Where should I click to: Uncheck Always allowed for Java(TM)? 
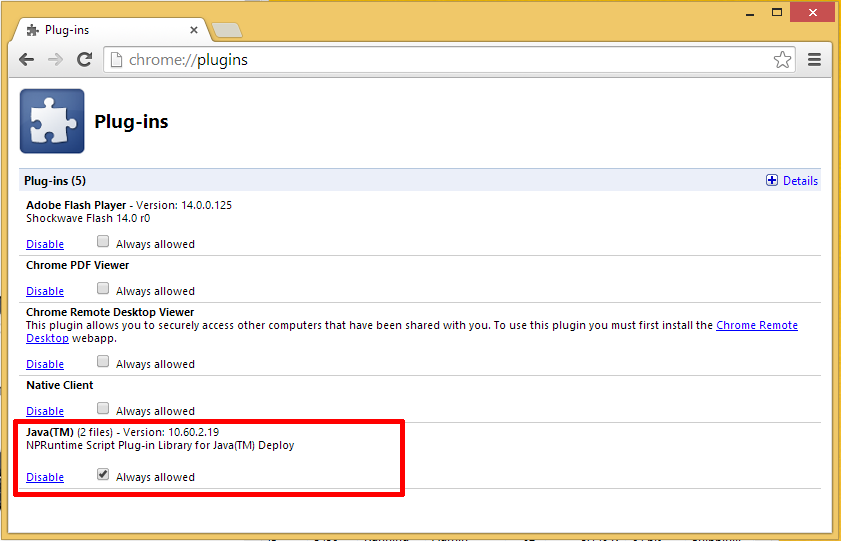coord(103,475)
